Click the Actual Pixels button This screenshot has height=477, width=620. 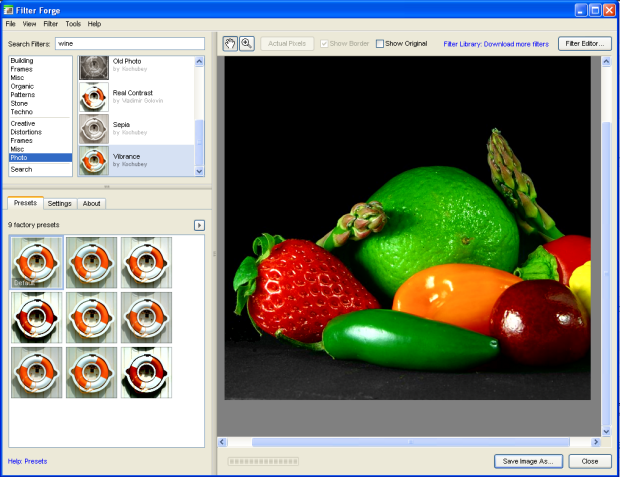287,44
